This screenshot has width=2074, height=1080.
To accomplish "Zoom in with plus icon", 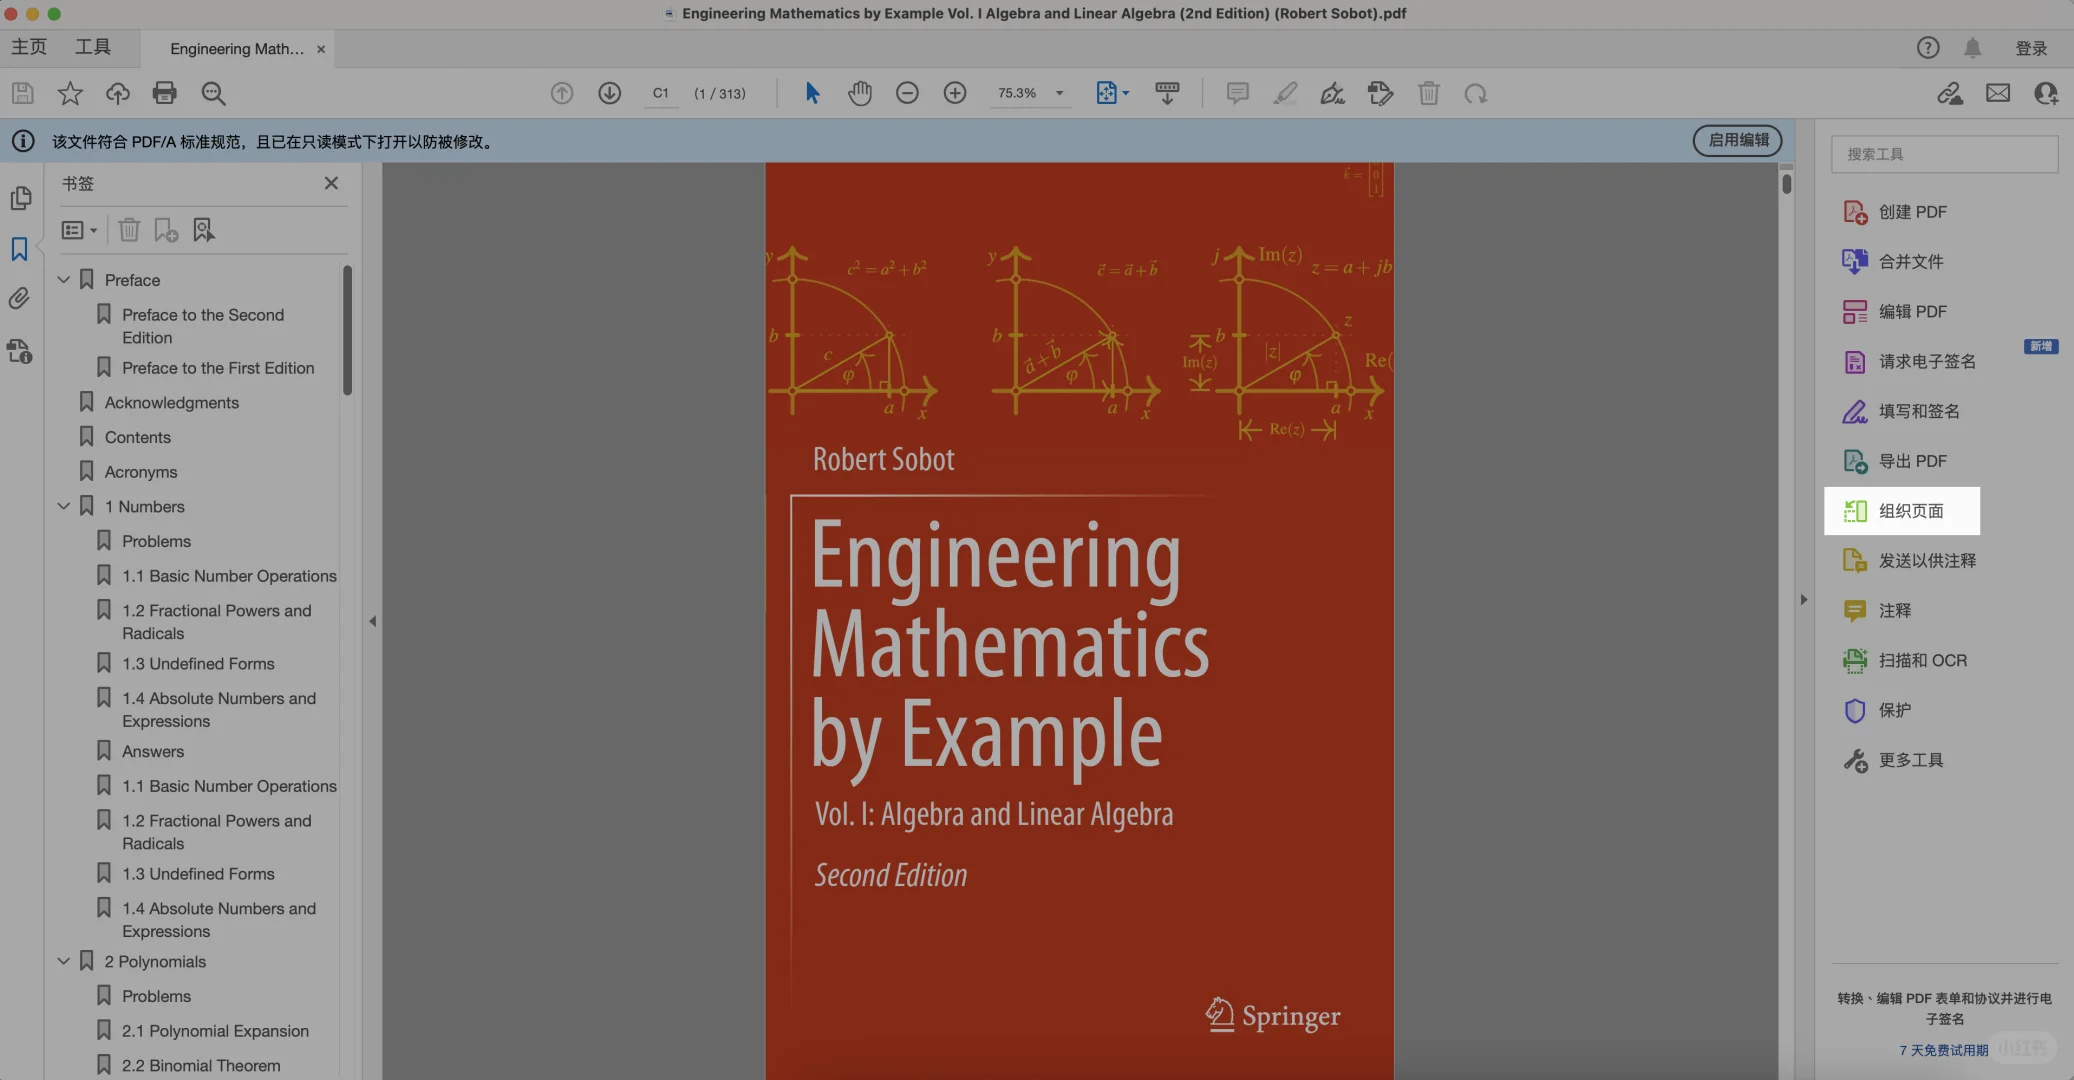I will click(955, 93).
